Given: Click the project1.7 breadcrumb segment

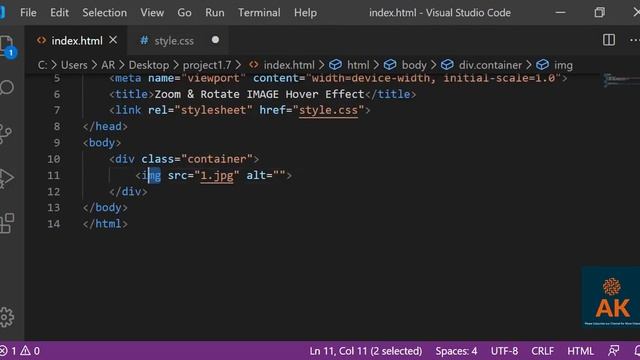Looking at the screenshot, I should click(x=207, y=65).
